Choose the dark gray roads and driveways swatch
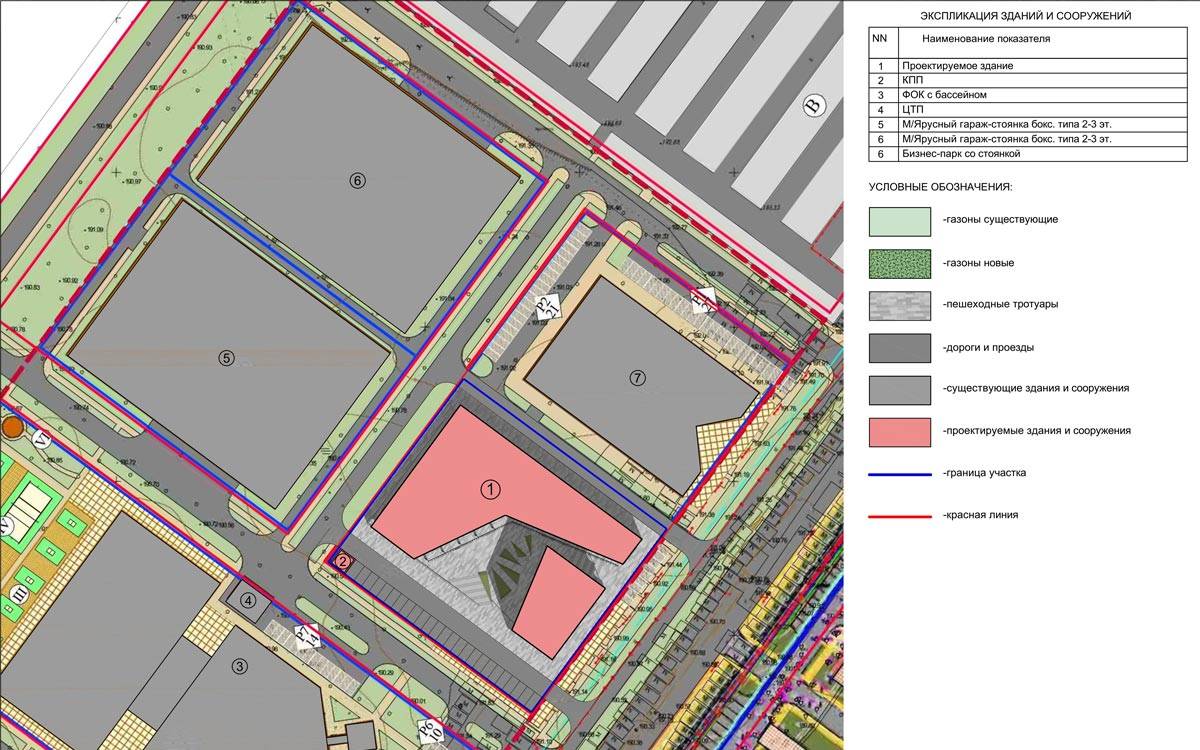The height and width of the screenshot is (750, 1200). (900, 347)
